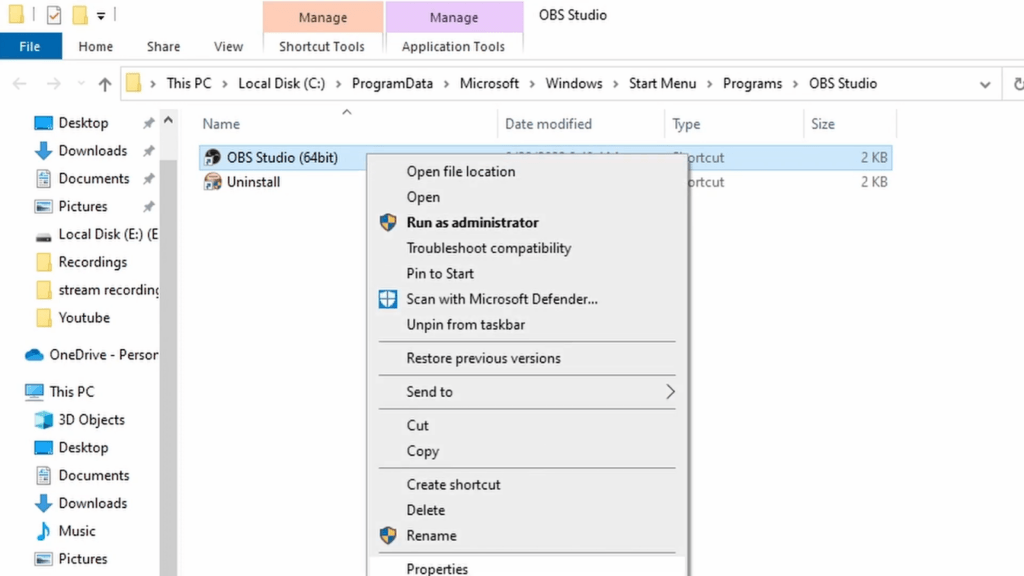Select This PC in navigation pane

click(x=71, y=392)
